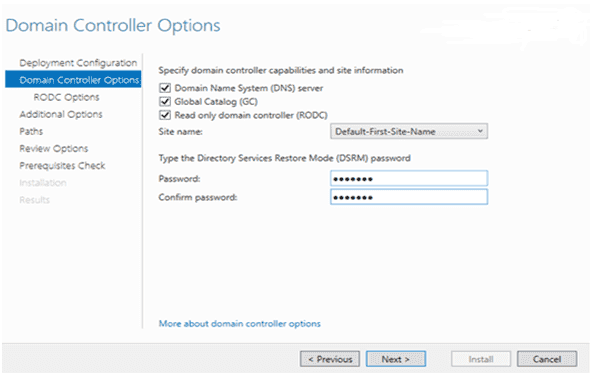Go to Deployment Configuration step
Screen dimensions: 605x381
tap(78, 63)
